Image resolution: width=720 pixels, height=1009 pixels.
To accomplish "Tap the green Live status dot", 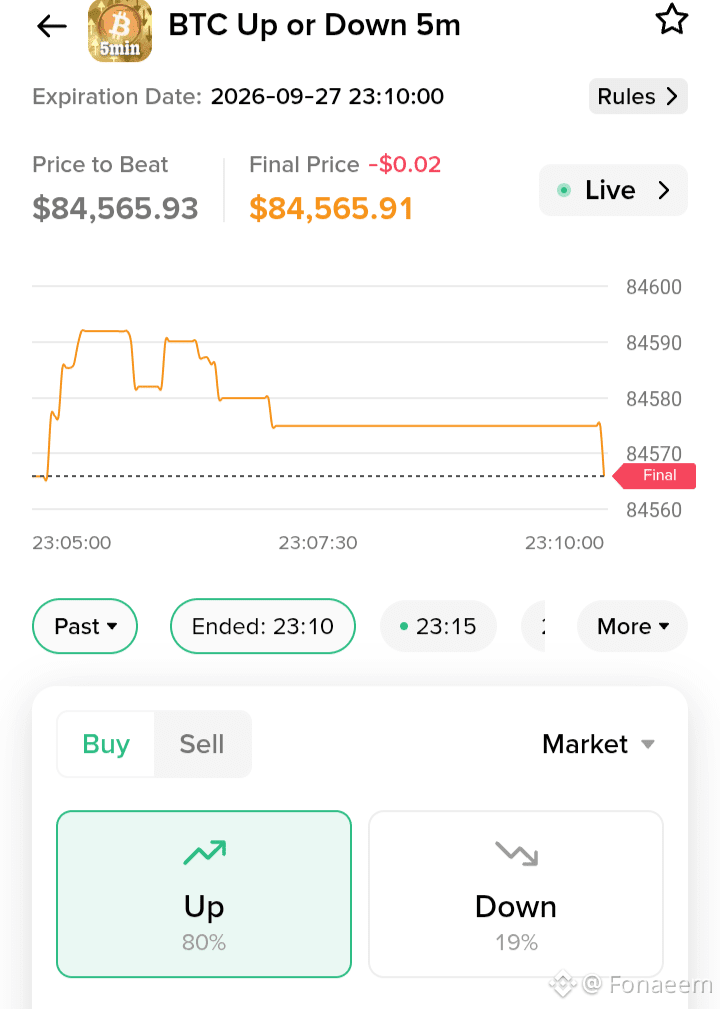I will pyautogui.click(x=564, y=190).
